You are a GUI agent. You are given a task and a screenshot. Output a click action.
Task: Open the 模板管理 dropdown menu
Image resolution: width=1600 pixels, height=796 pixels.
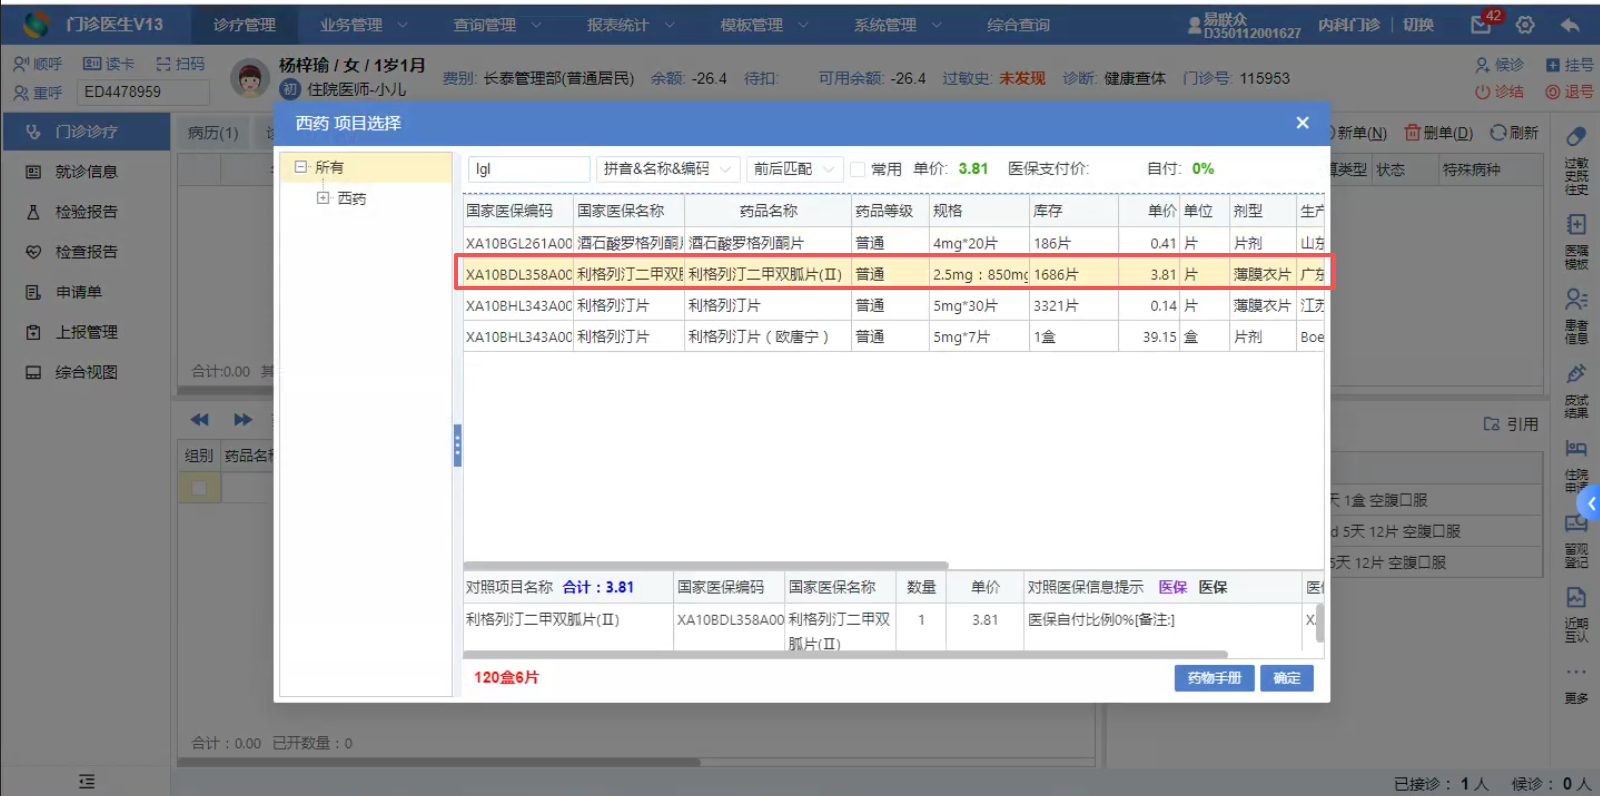point(764,25)
